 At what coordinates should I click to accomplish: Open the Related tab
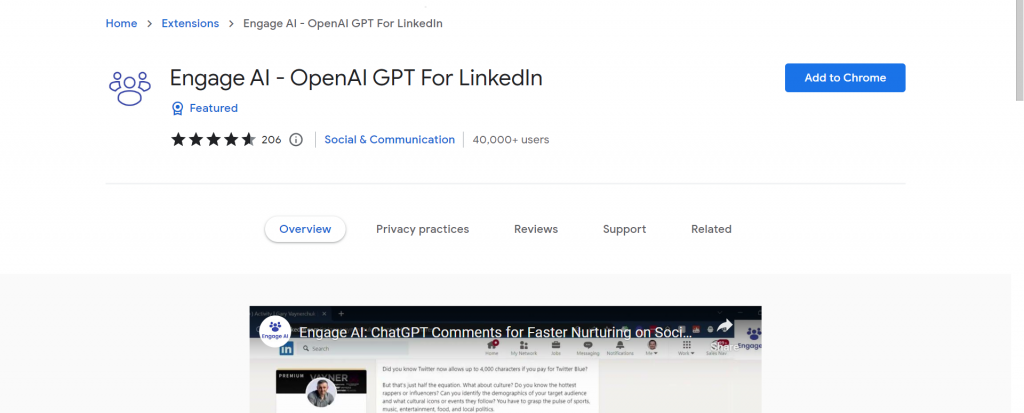click(x=711, y=229)
